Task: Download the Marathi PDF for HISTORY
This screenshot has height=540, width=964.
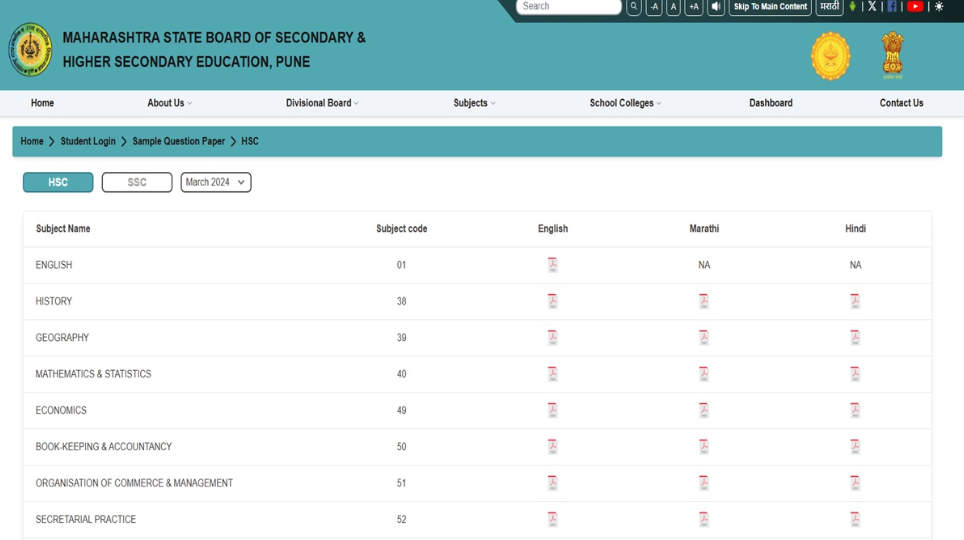Action: coord(703,301)
